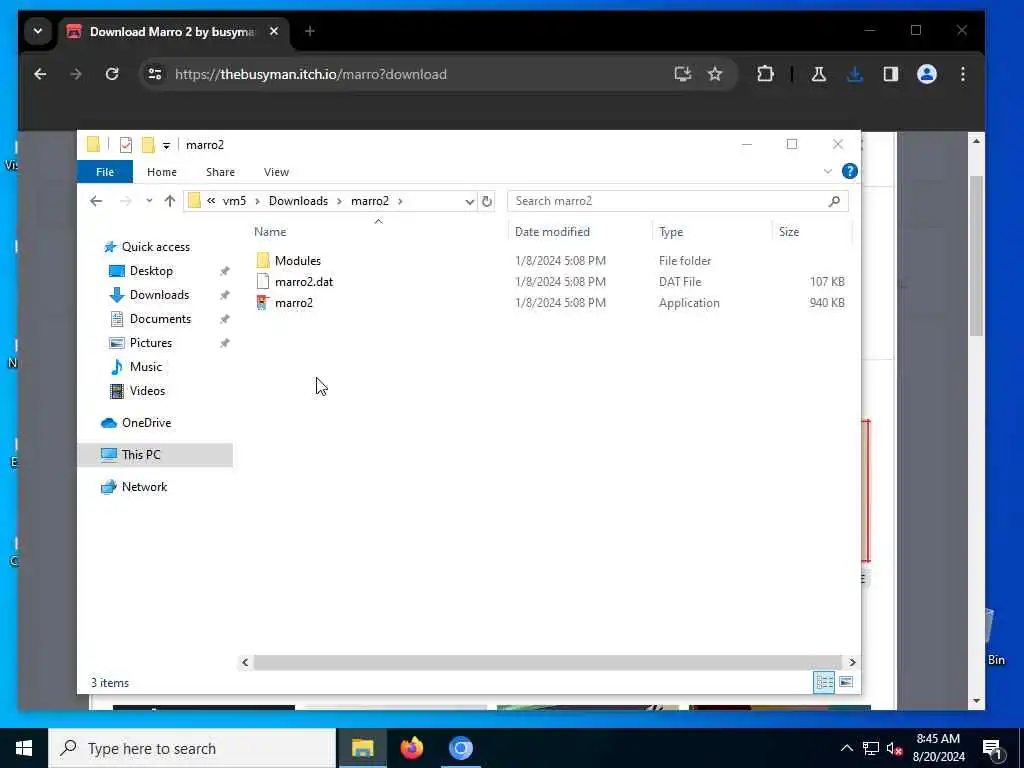Open Videos in navigation pane

[147, 391]
